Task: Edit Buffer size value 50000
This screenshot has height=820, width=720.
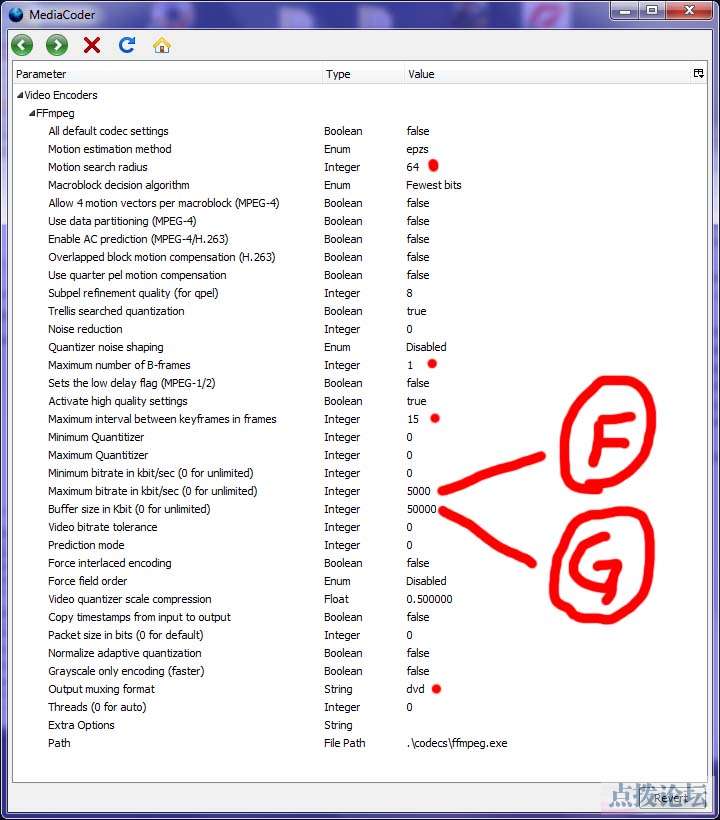Action: (x=421, y=509)
